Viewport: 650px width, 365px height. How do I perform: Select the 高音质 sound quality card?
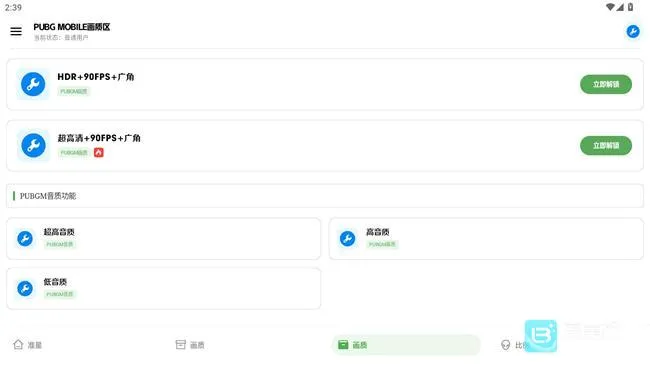[486, 239]
